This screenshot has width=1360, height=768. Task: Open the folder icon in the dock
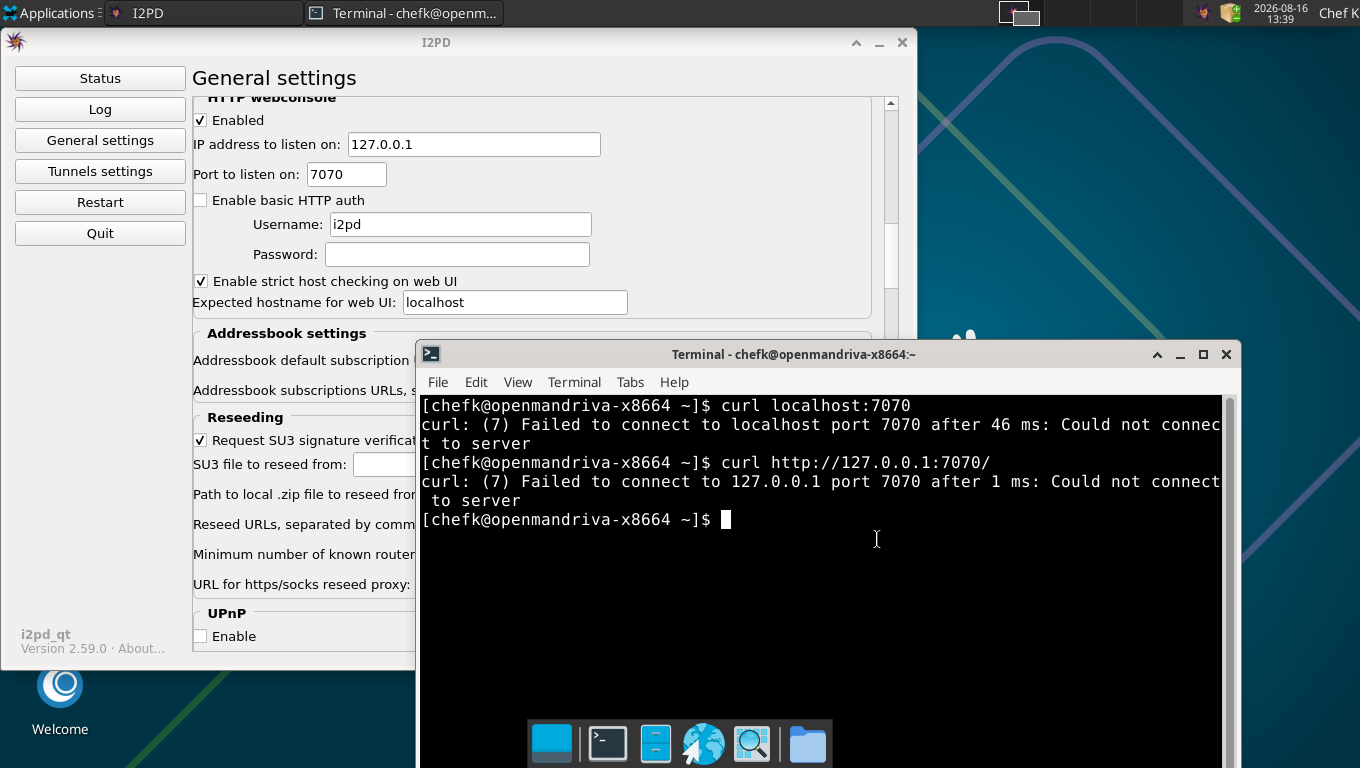coord(807,744)
